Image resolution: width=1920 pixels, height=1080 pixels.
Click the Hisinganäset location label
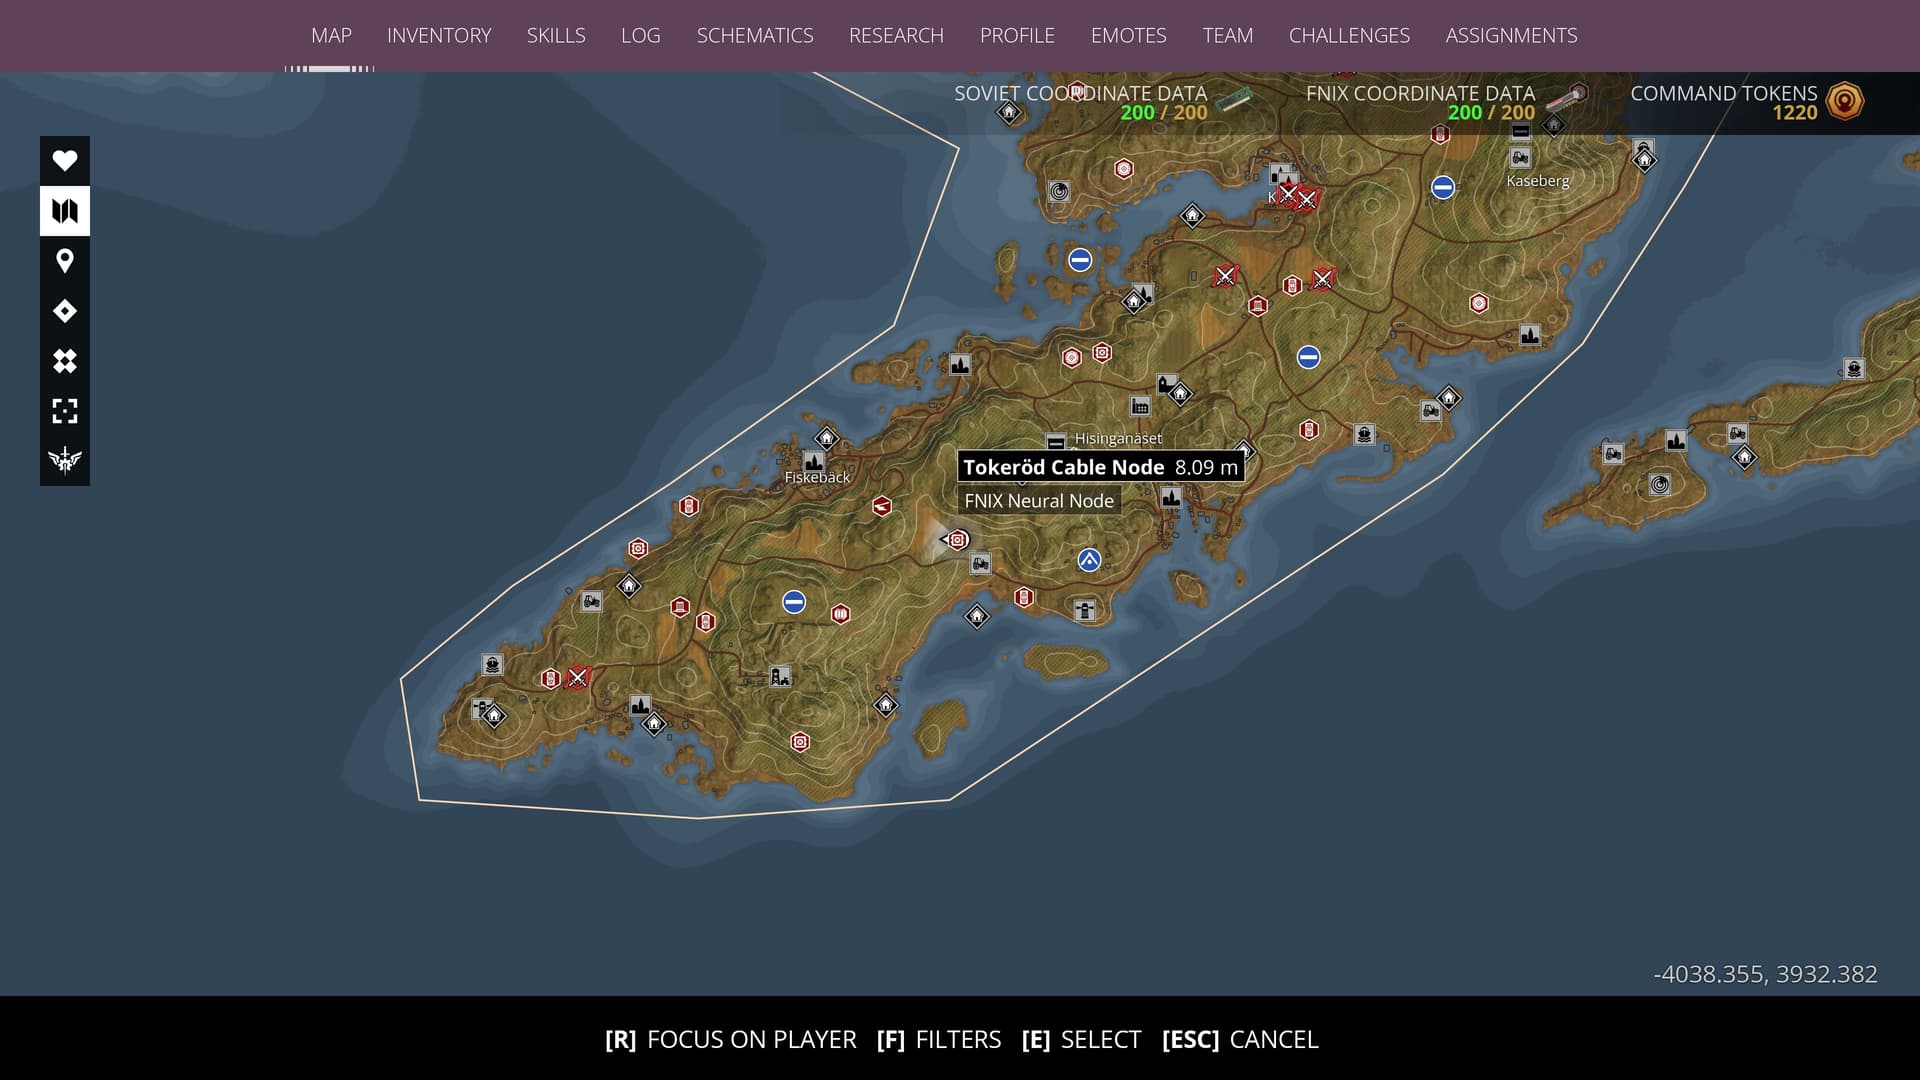click(1118, 439)
